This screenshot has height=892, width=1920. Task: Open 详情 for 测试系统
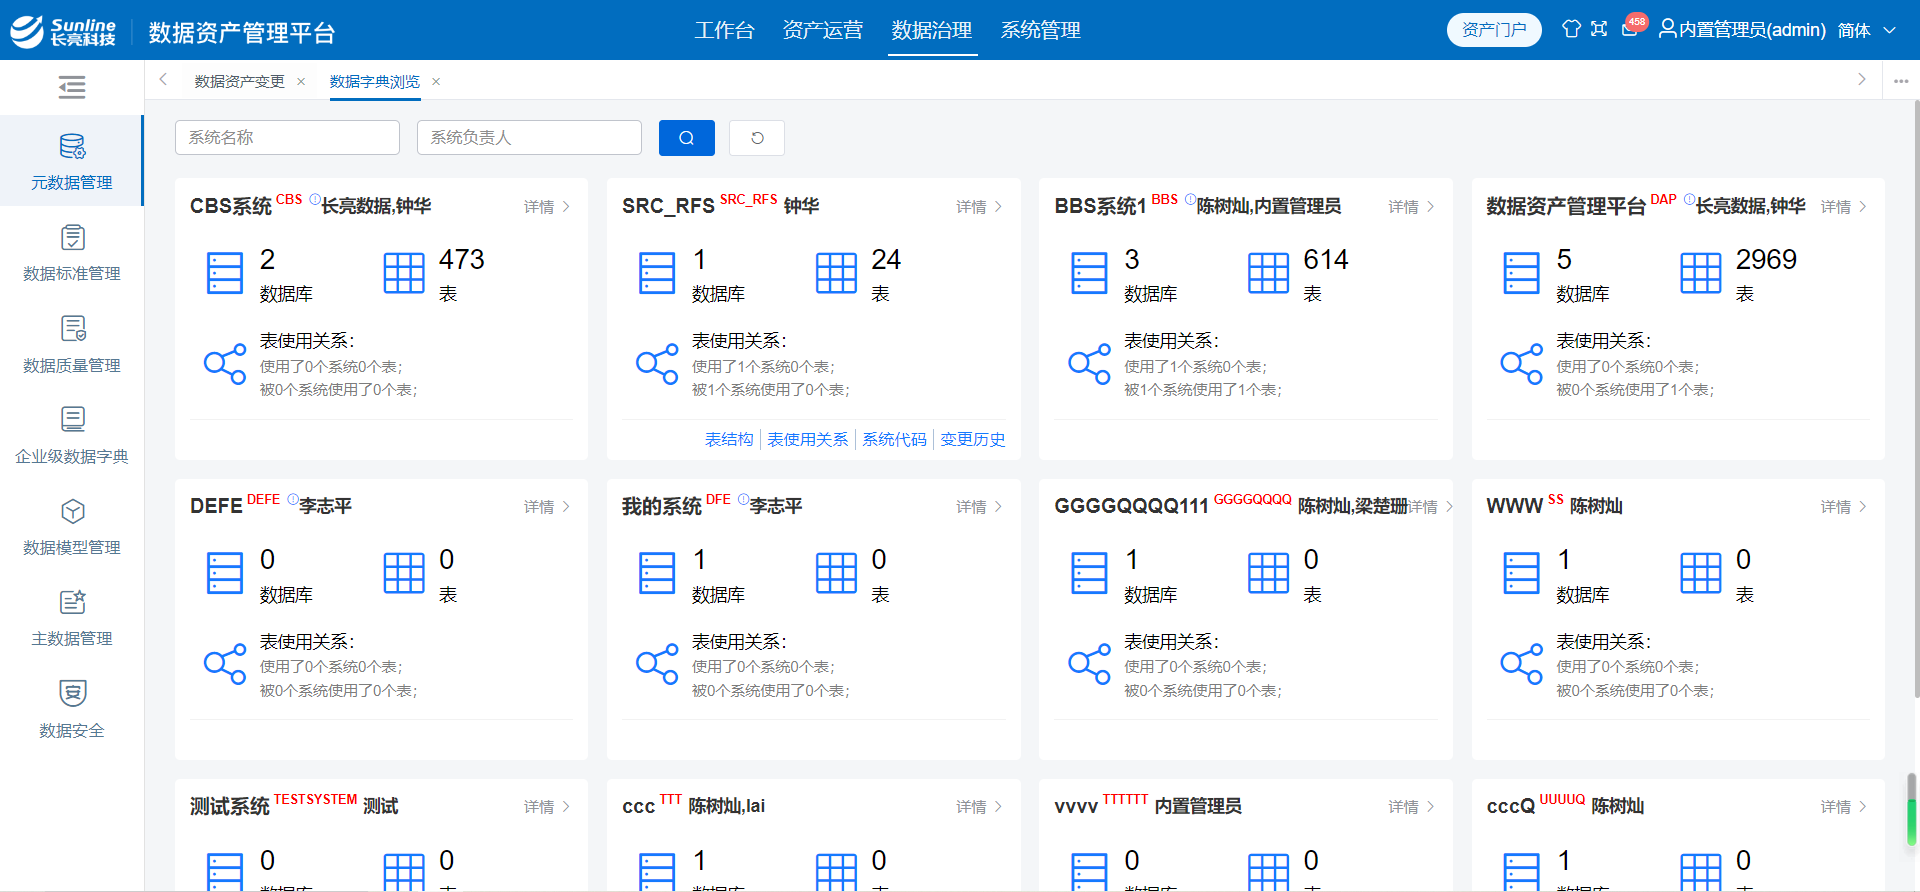click(547, 807)
